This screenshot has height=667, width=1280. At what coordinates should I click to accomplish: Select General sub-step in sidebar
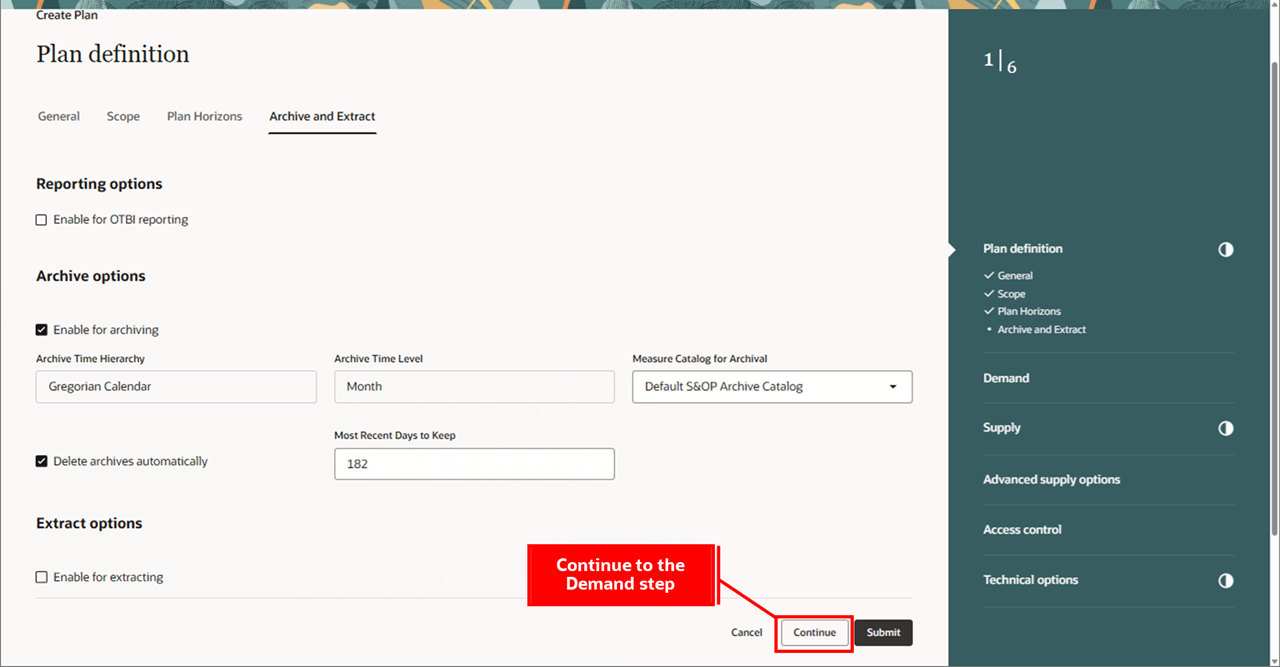click(x=1015, y=276)
